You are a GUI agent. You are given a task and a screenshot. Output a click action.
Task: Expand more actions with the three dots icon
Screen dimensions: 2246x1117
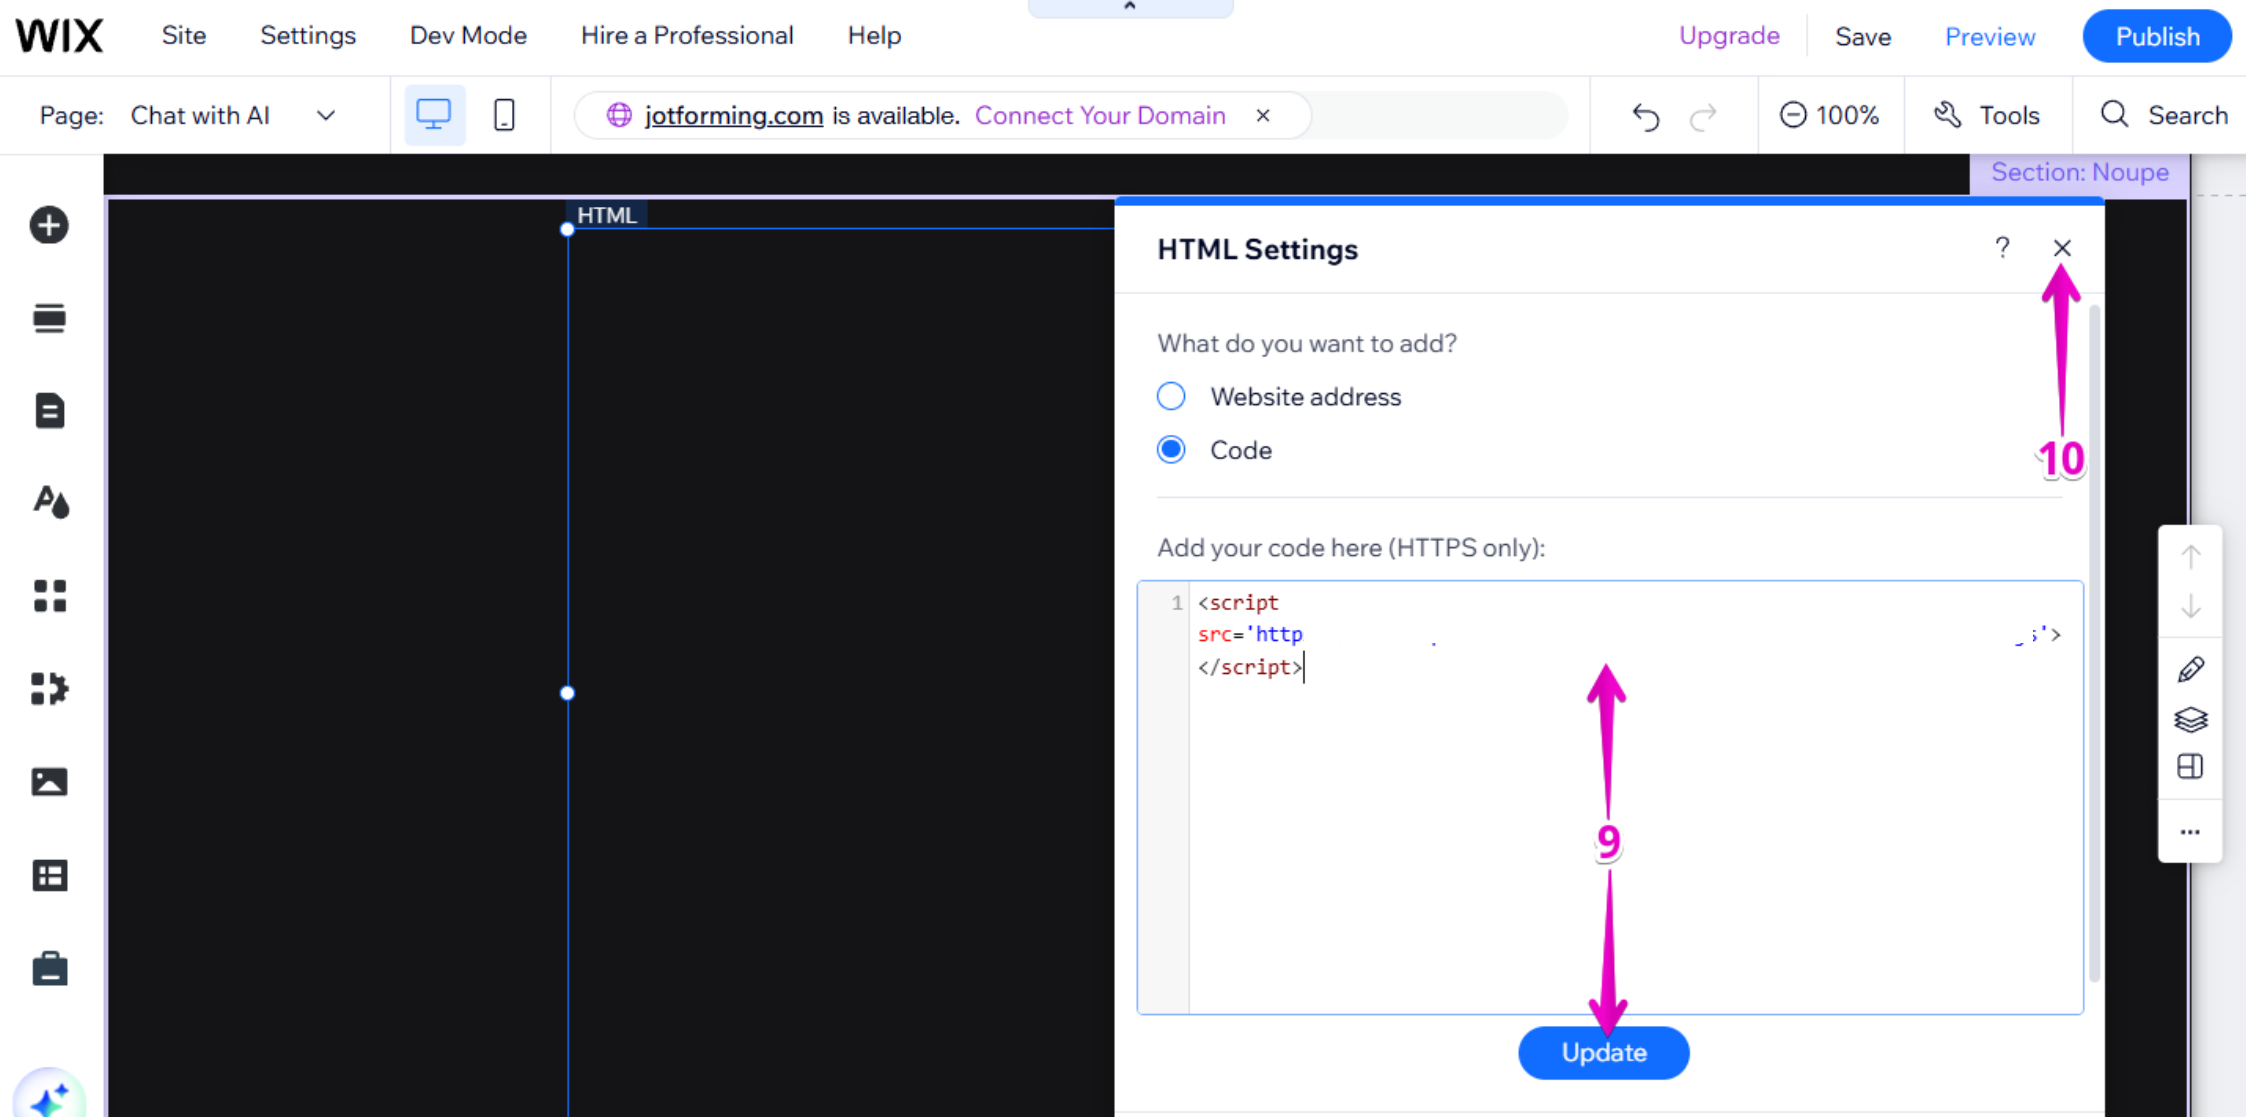pos(2191,831)
